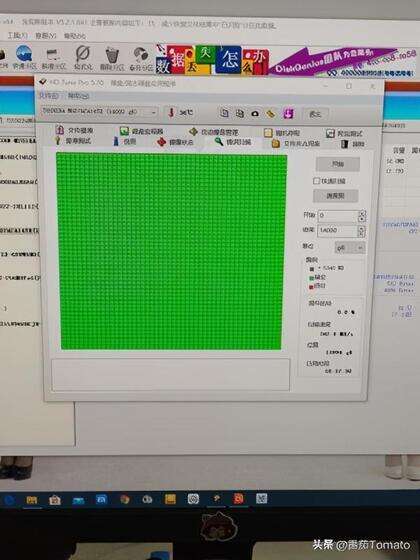The width and height of the screenshot is (420, 560).
Task: Click New Partition icon in DiskGenius toolbar
Action: click(x=54, y=59)
